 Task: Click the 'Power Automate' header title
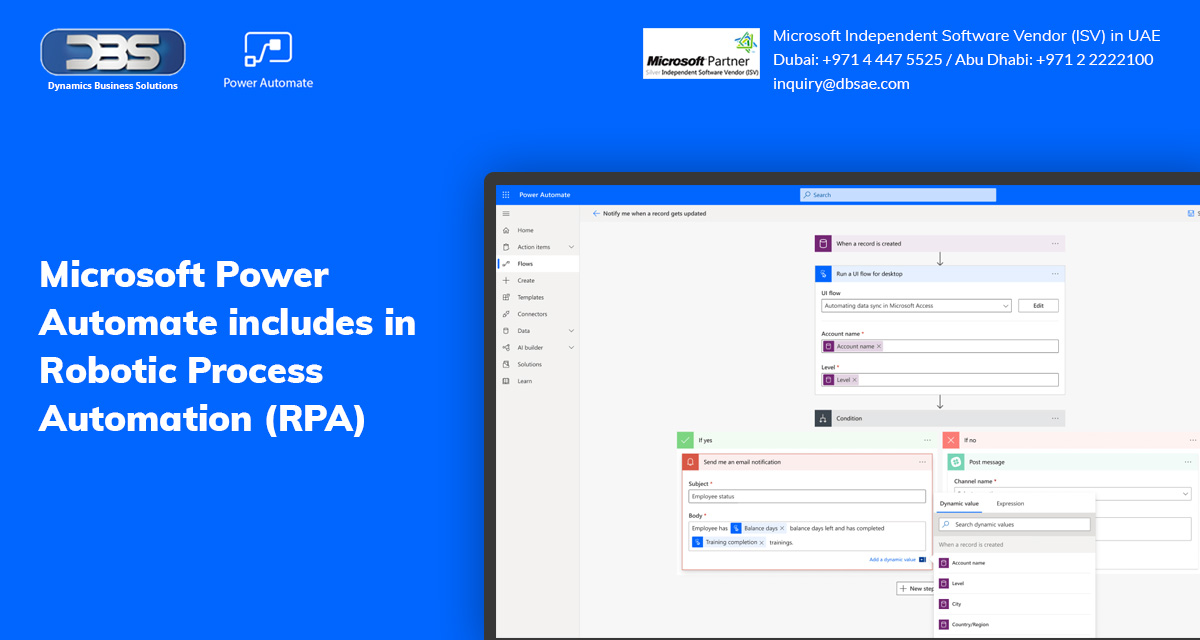[544, 195]
